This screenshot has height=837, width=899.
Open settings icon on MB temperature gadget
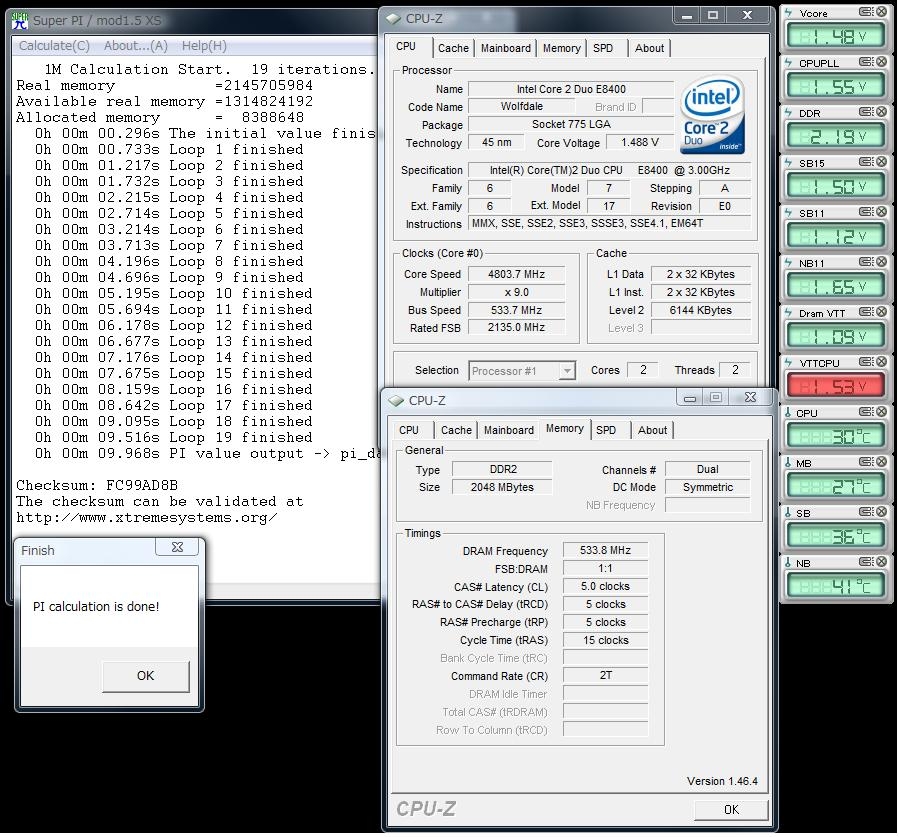[x=866, y=463]
